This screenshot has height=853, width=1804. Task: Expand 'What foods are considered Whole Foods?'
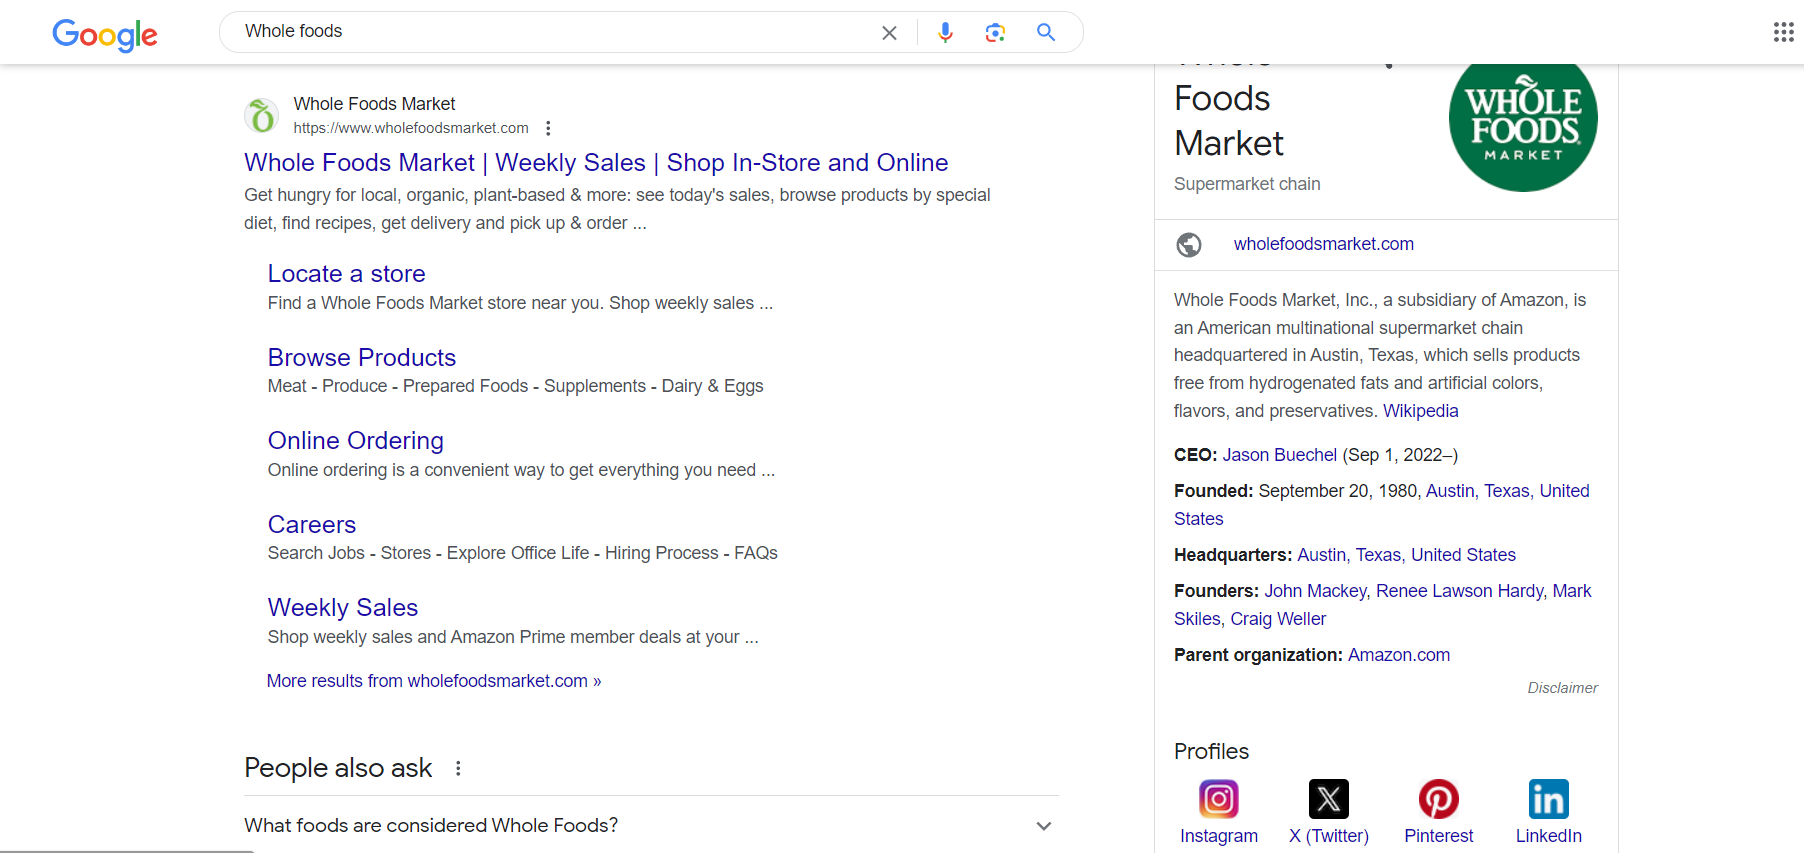coord(651,826)
